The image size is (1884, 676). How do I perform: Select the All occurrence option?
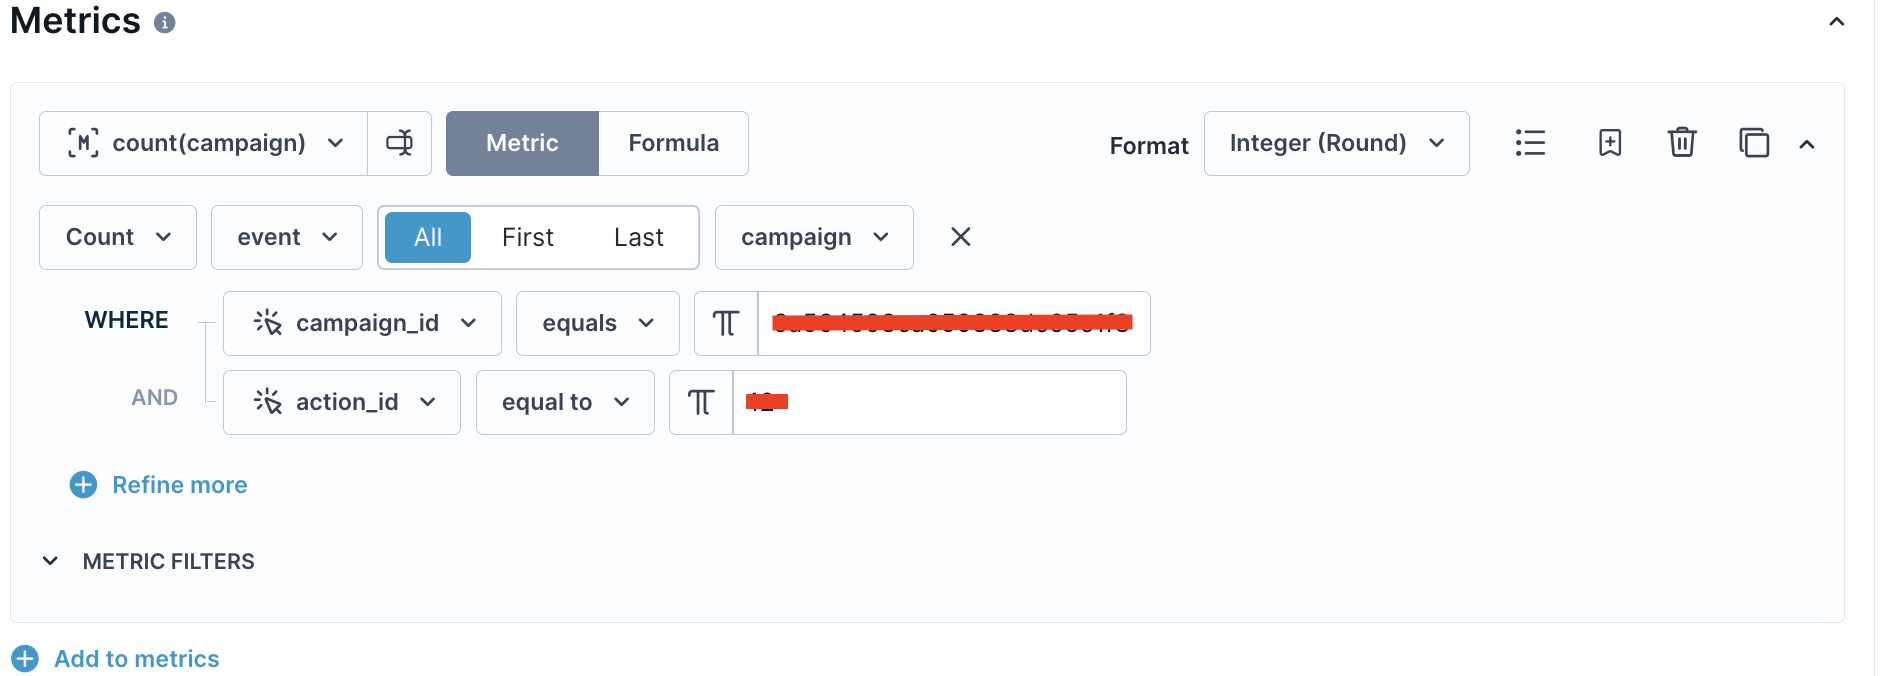tap(428, 237)
